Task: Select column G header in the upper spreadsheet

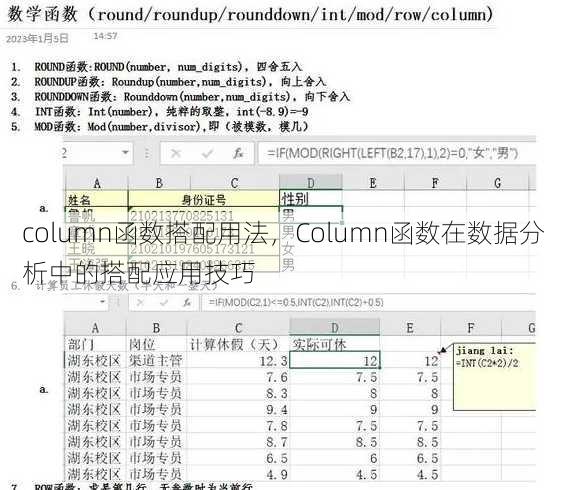Action: tap(497, 183)
